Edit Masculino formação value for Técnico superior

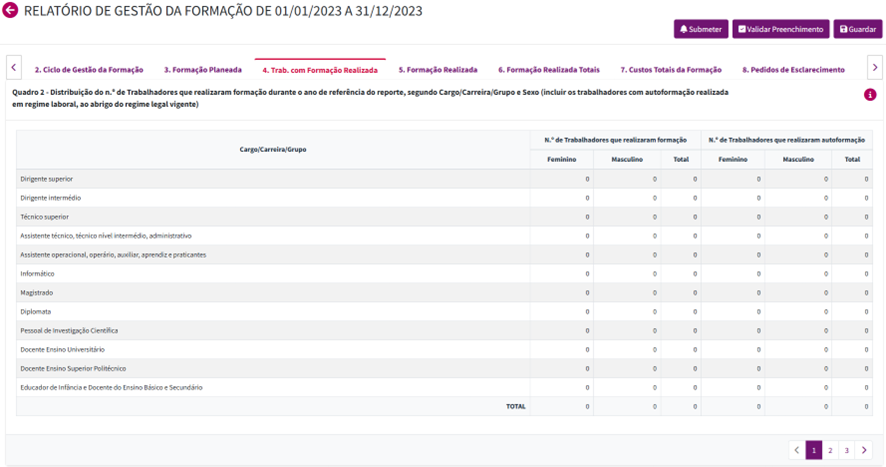[x=627, y=217]
